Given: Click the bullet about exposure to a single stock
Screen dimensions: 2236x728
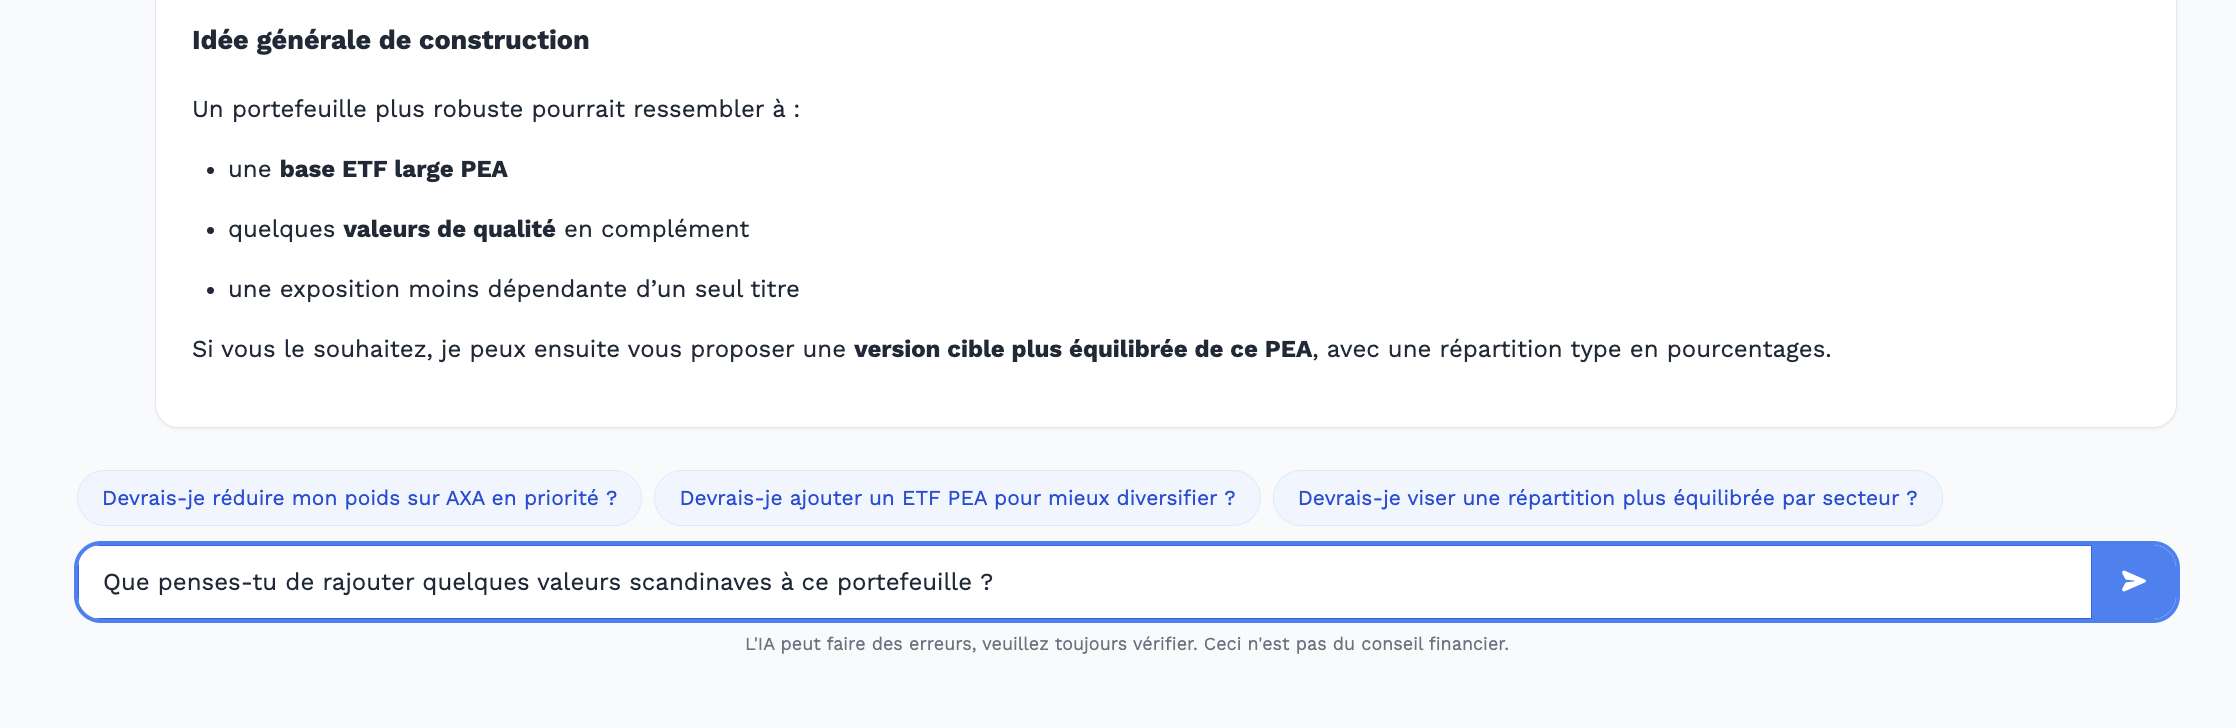Looking at the screenshot, I should (514, 289).
